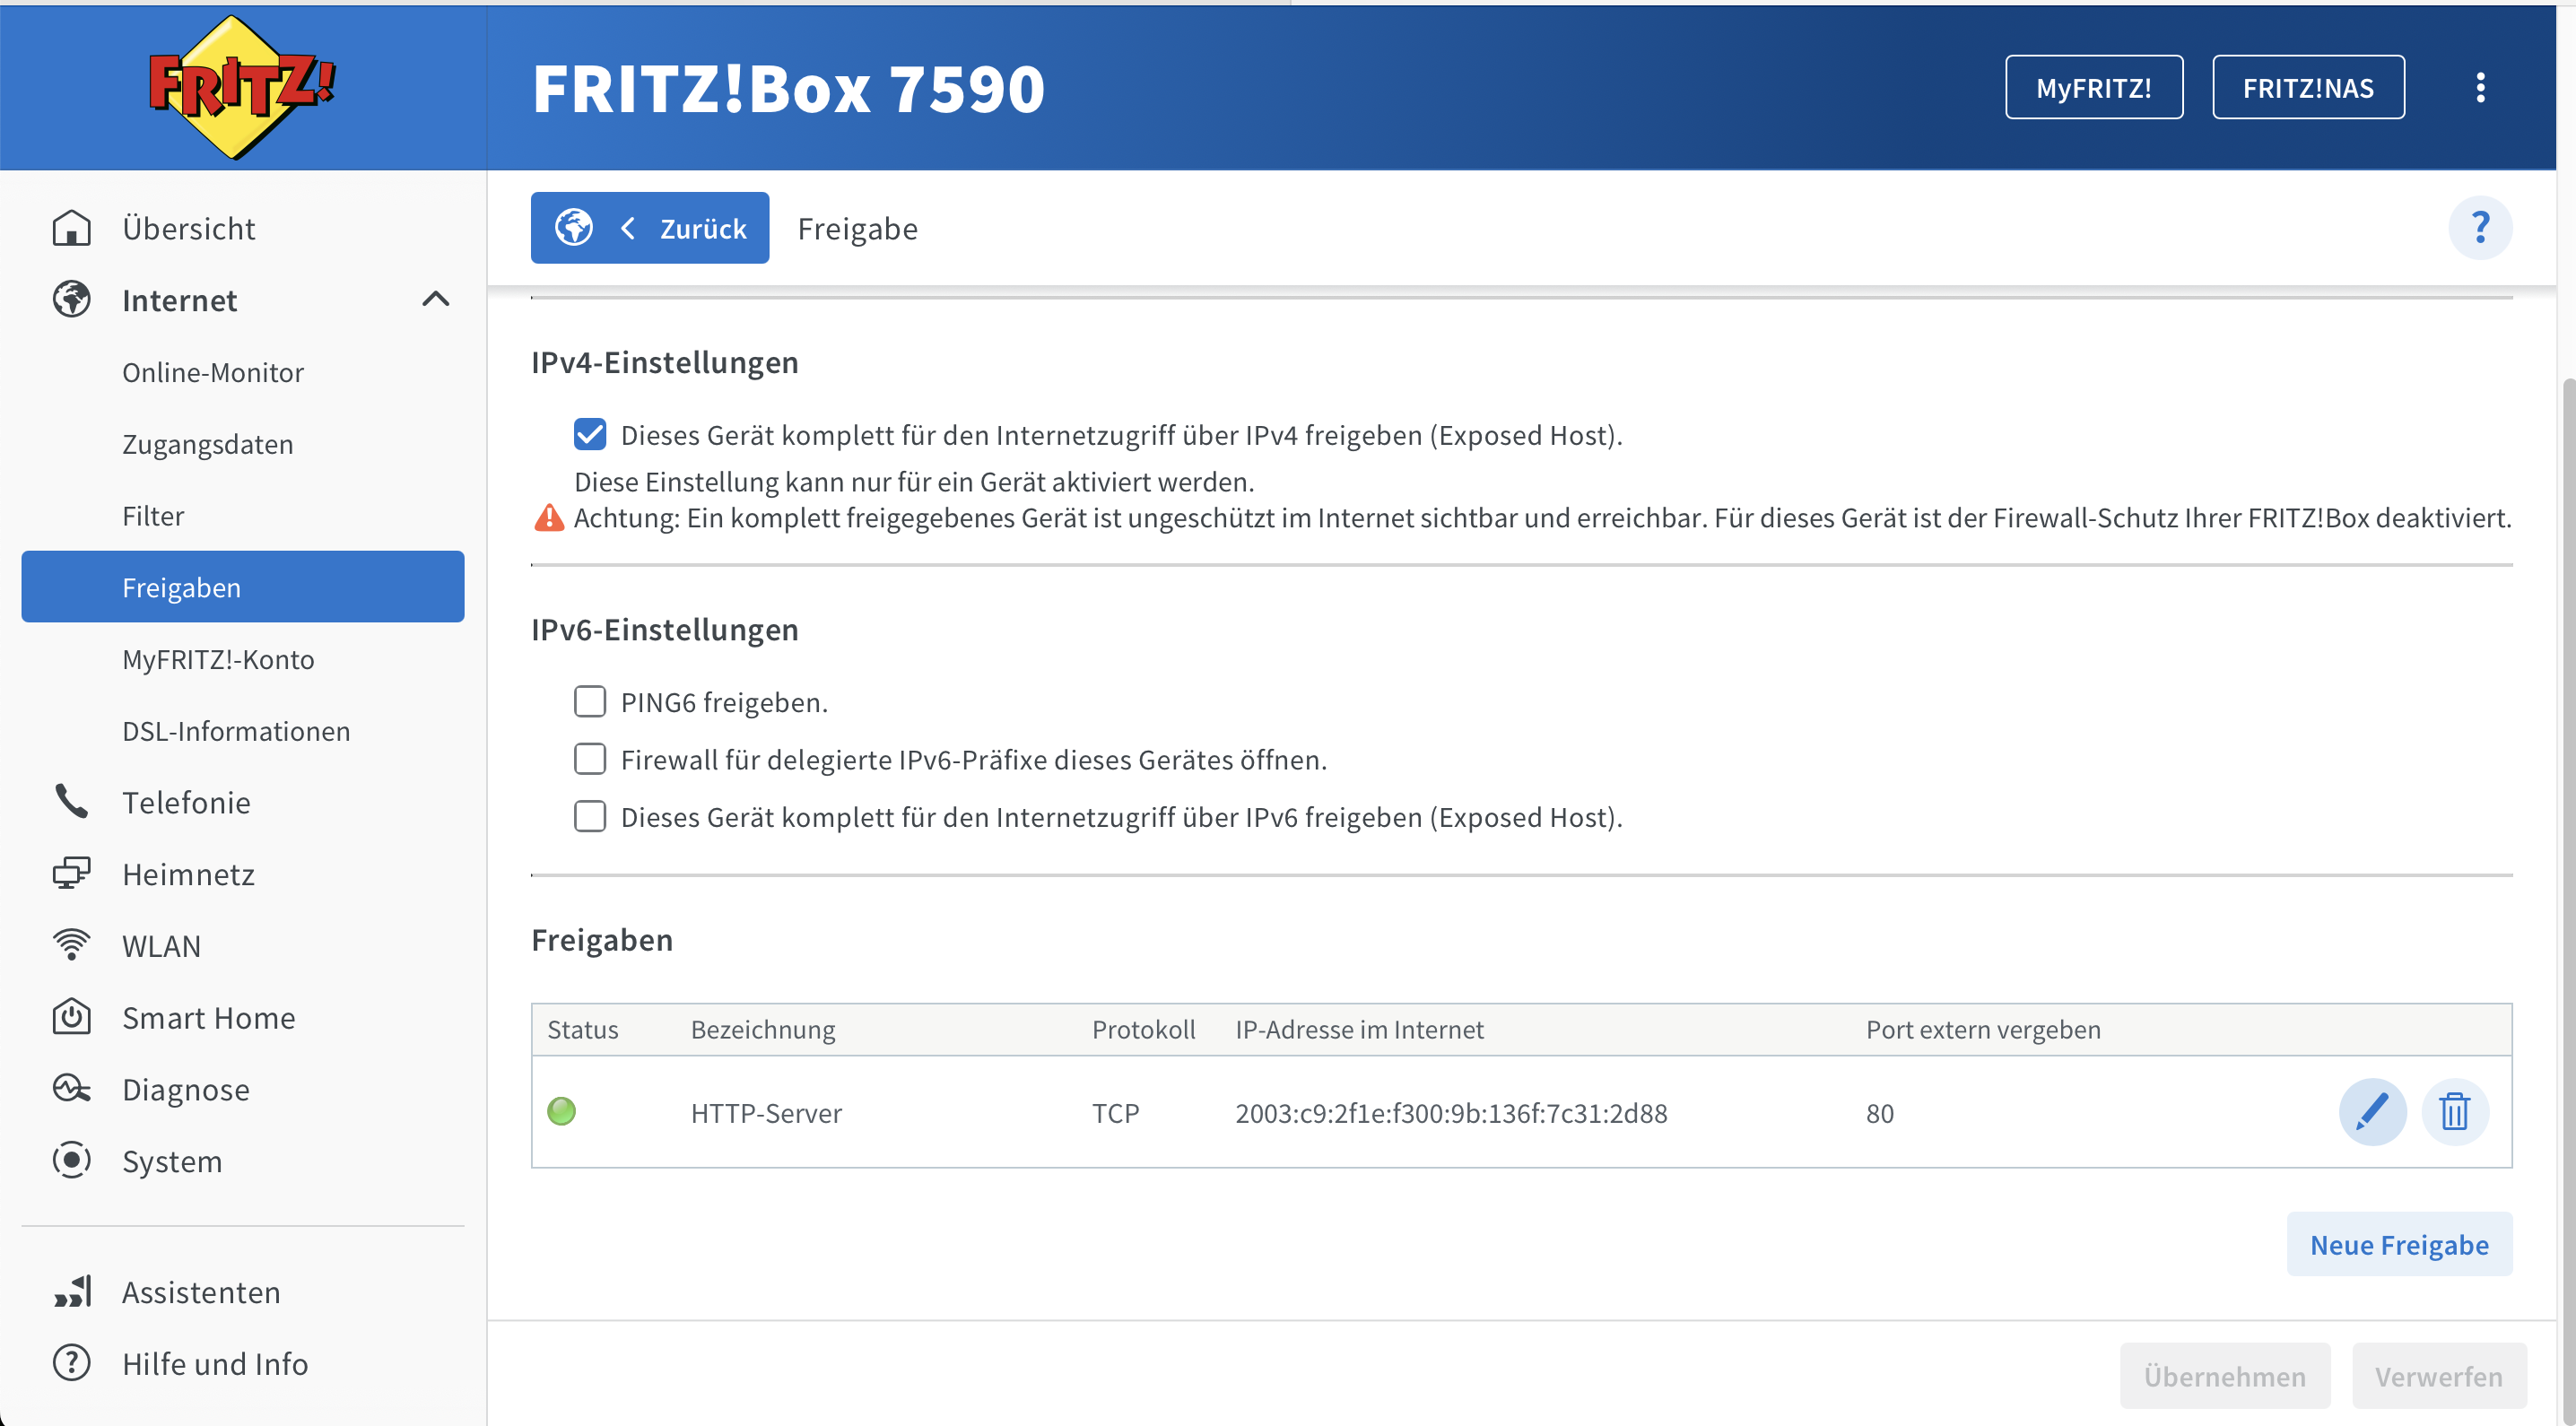The width and height of the screenshot is (2576, 1426).
Task: Delete the HTTP-Server share with trash icon
Action: (x=2455, y=1112)
